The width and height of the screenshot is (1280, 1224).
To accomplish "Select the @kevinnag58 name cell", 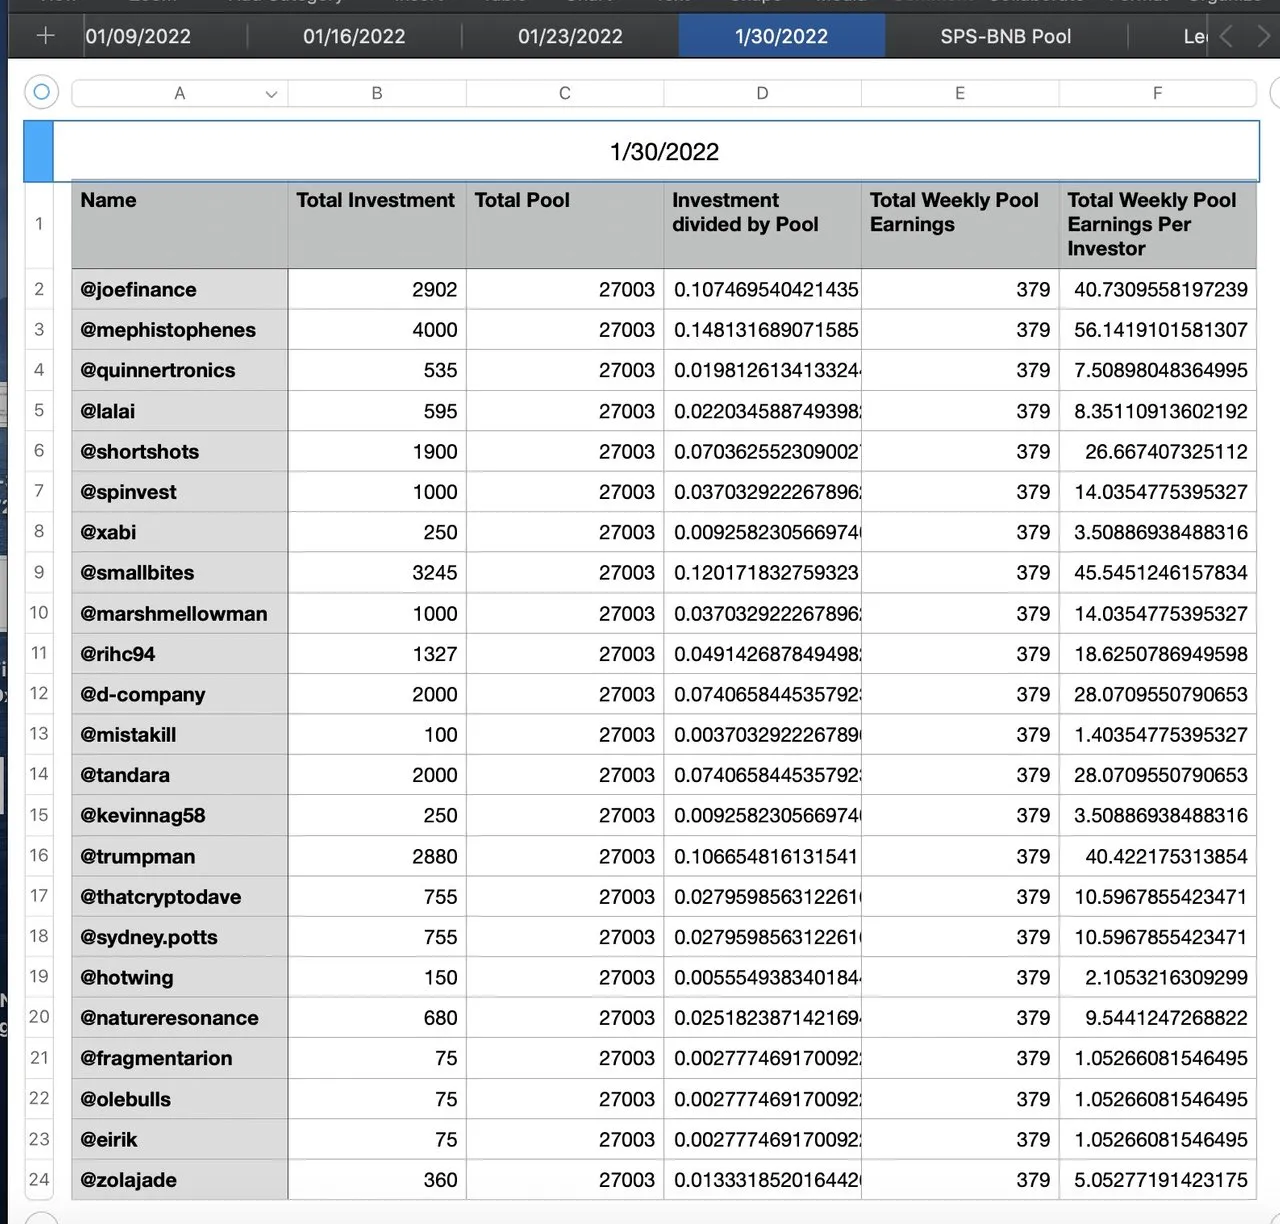I will 180,815.
